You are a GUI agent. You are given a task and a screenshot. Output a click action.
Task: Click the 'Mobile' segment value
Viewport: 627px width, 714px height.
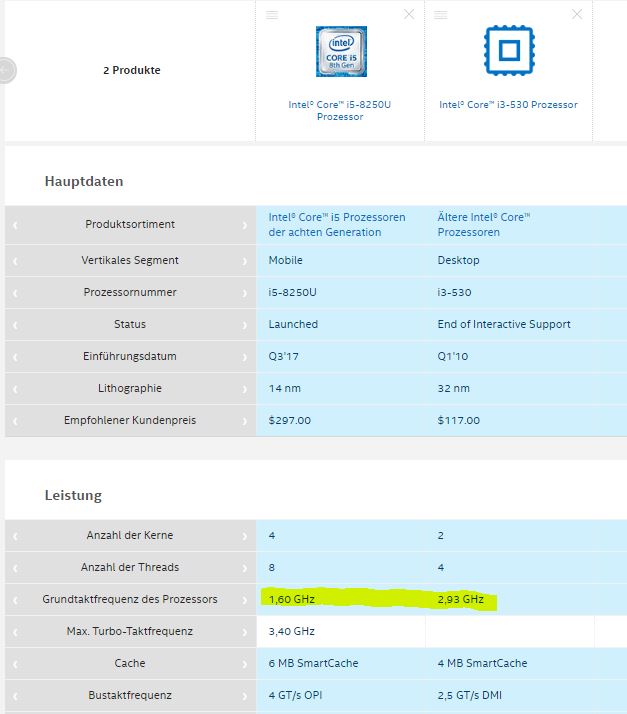[x=285, y=260]
